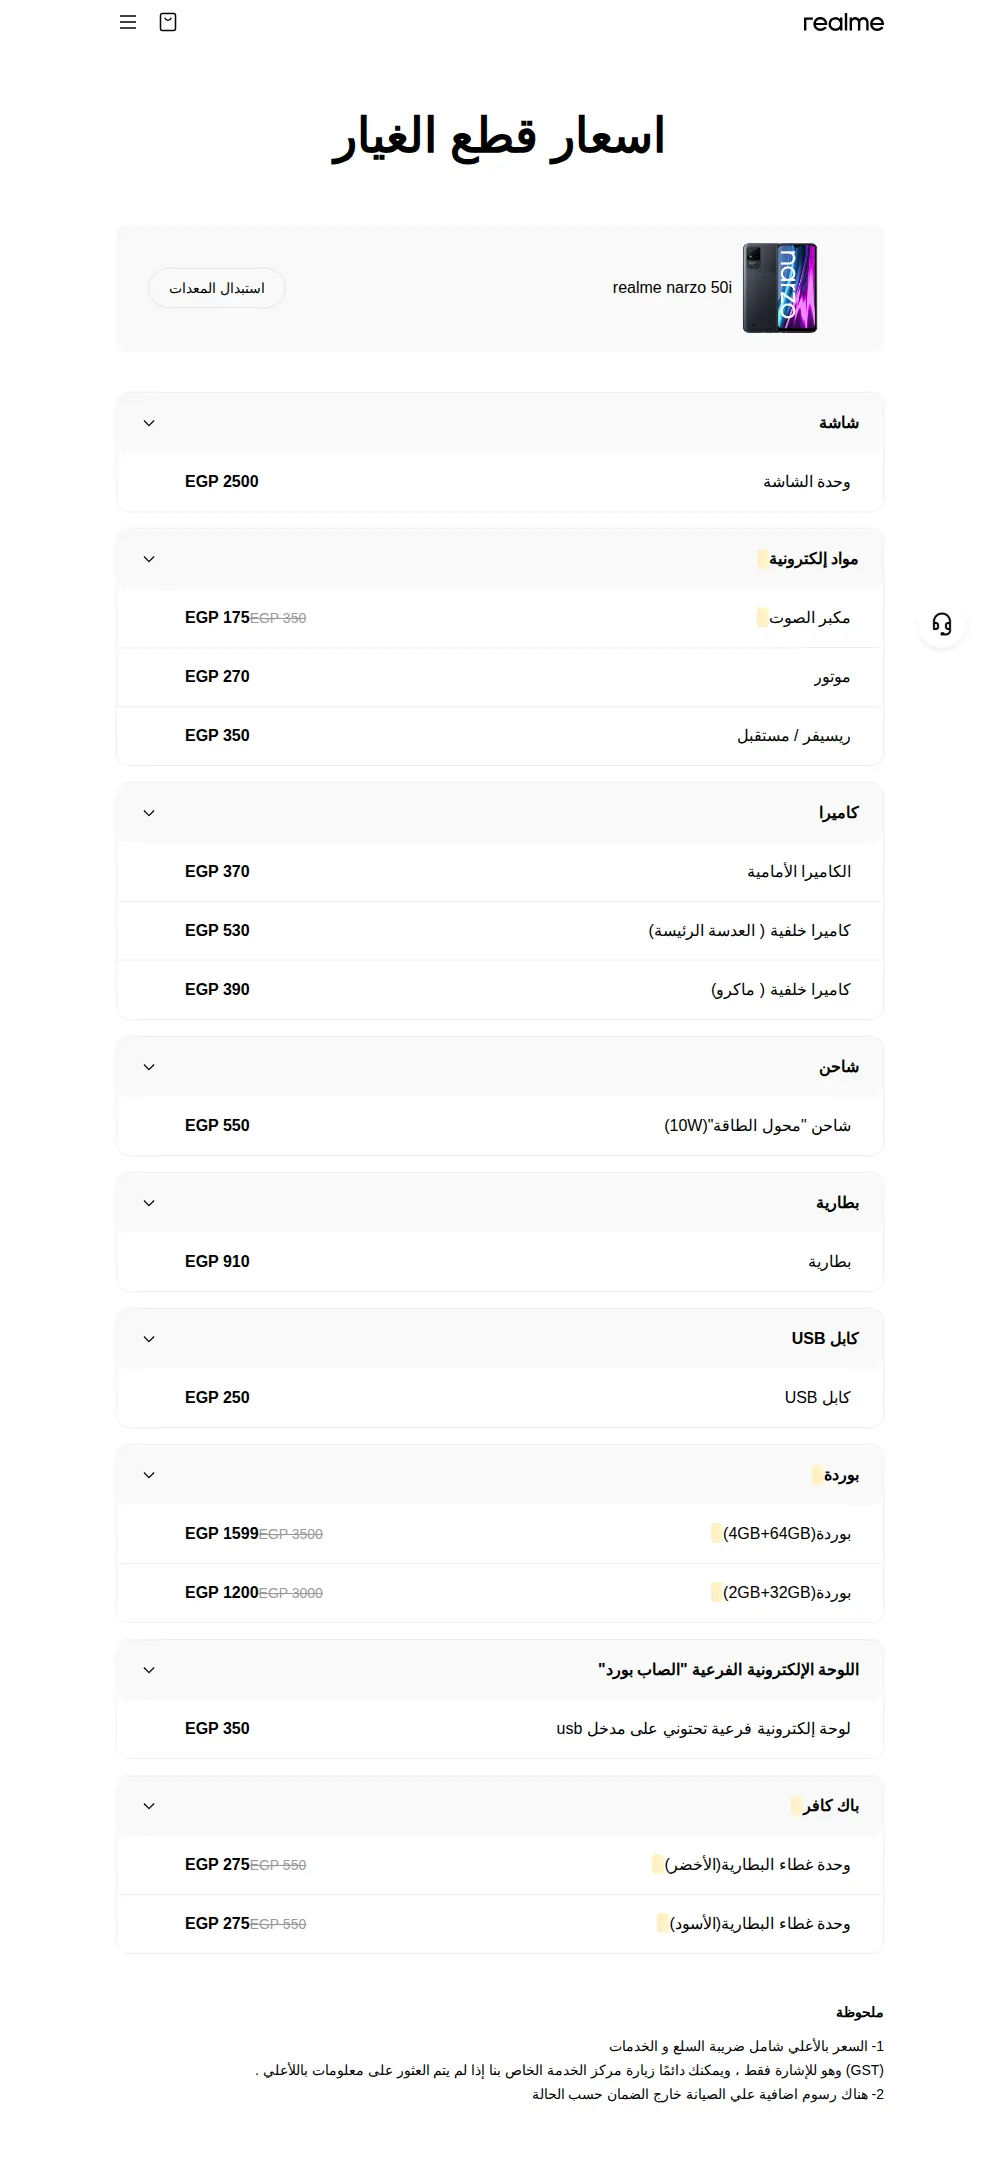Open the shopping bag icon
The image size is (1000, 2166).
(168, 22)
